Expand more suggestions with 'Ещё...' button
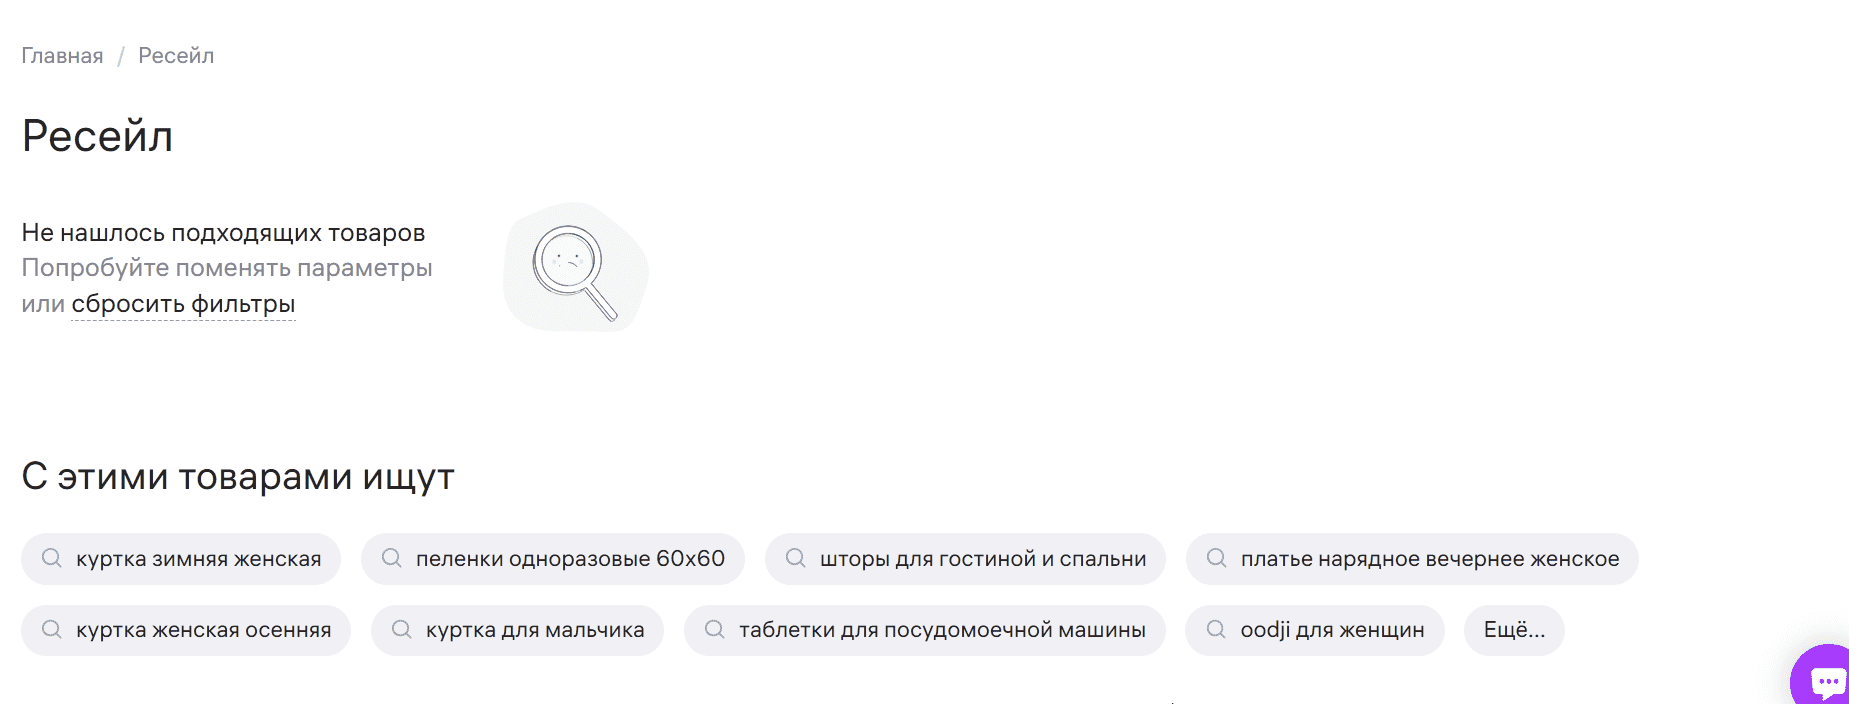1849x704 pixels. click(x=1514, y=630)
